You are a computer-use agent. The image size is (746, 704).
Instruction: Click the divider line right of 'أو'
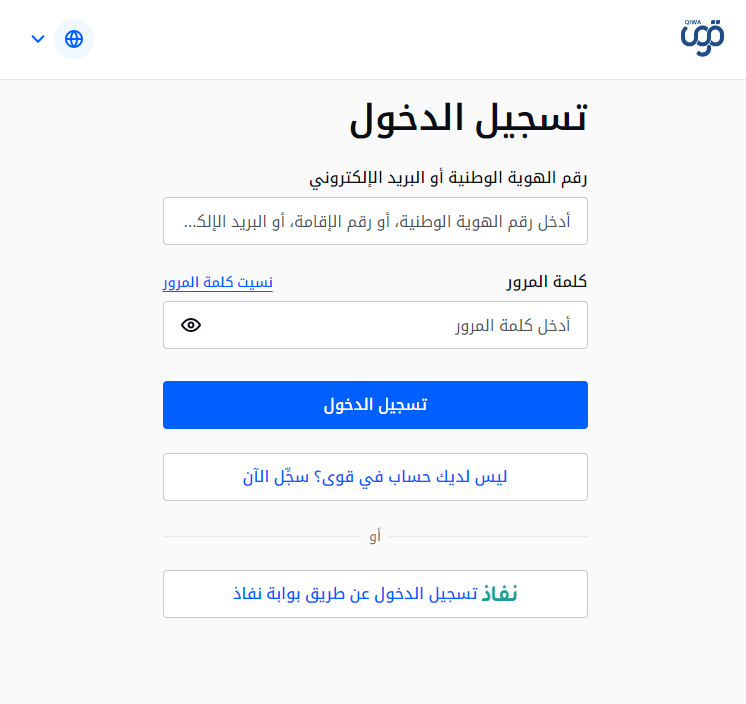490,537
